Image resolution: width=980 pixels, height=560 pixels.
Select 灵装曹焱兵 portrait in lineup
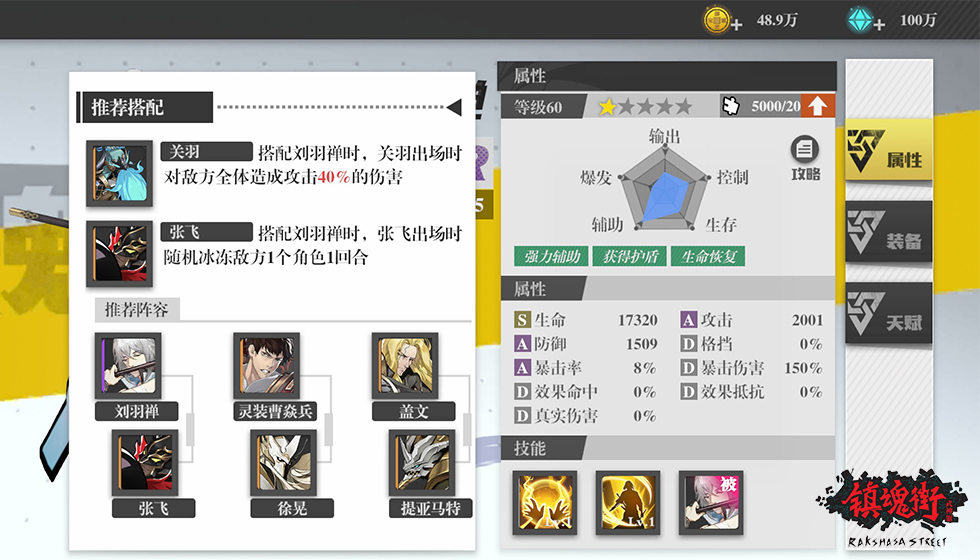pyautogui.click(x=267, y=366)
